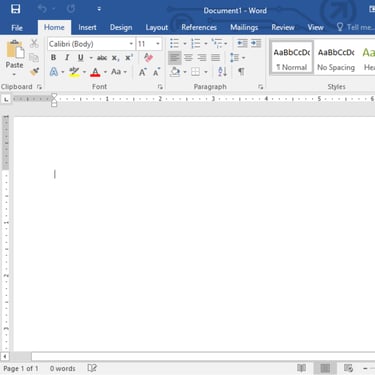Viewport: 375px width, 375px height.
Task: Justify paragraph text
Action: (216, 58)
